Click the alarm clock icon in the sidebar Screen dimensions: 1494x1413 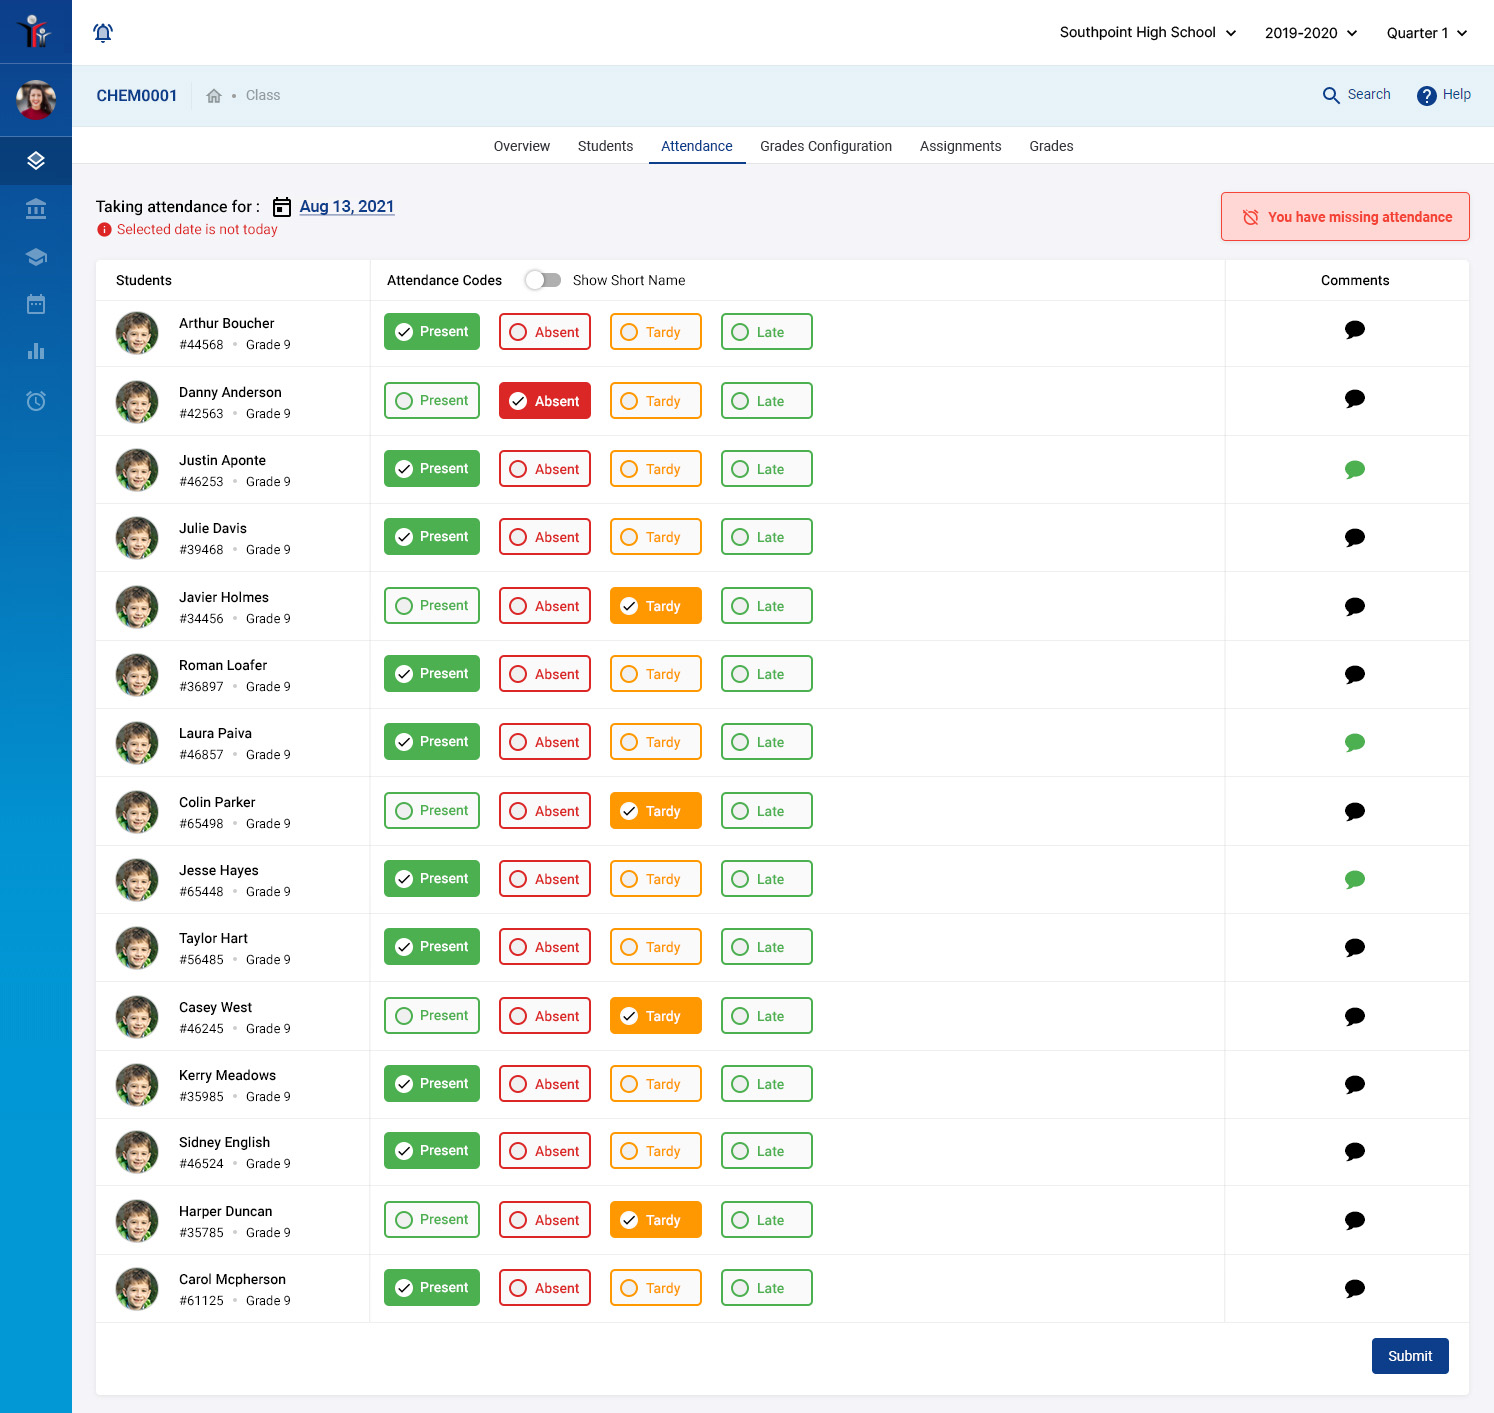(36, 400)
